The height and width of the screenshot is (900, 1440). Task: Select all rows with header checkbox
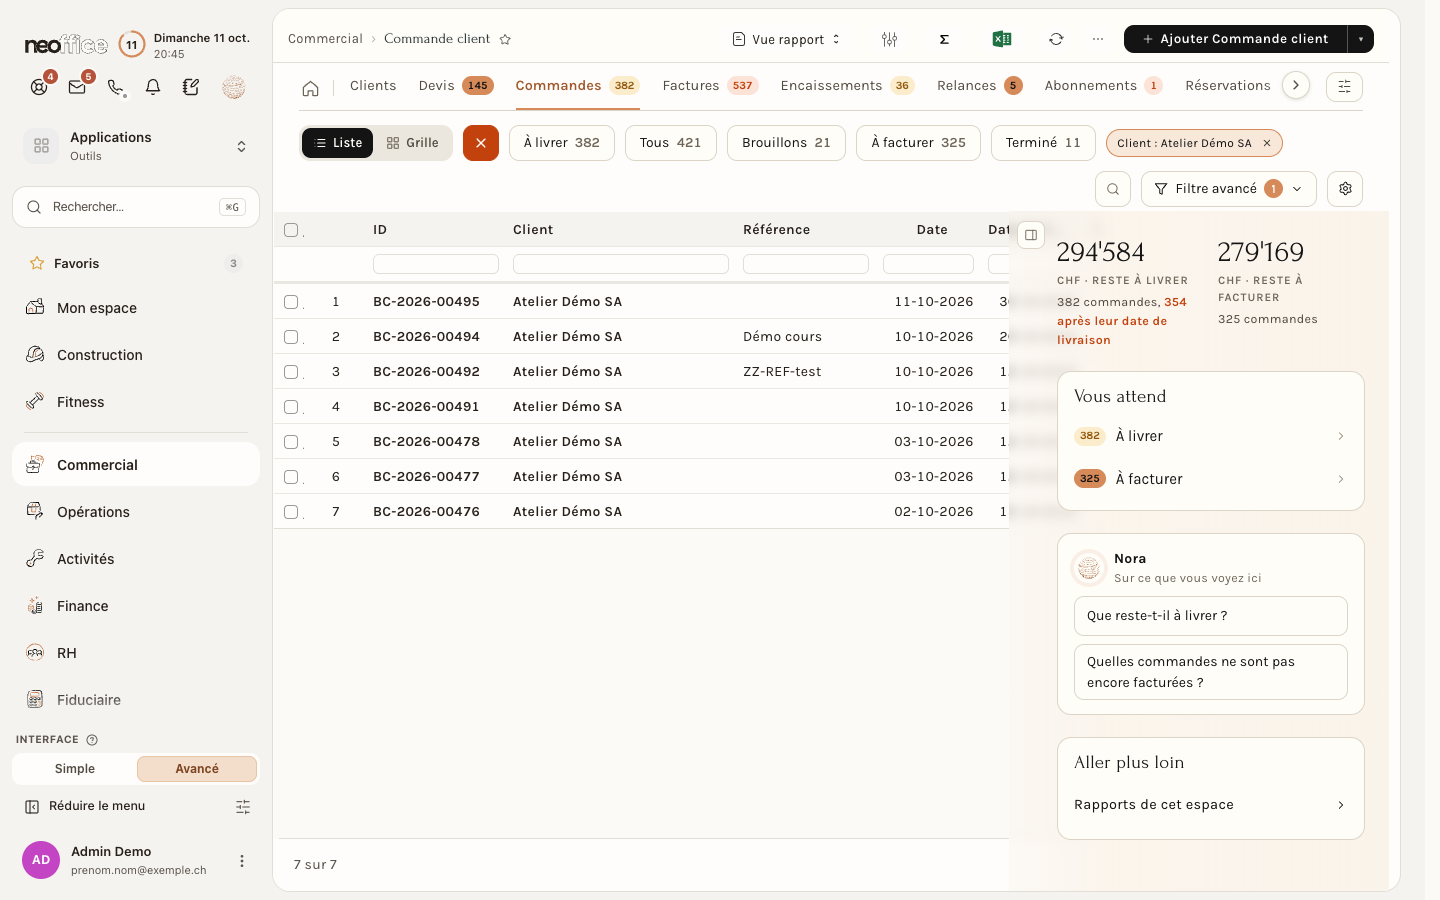click(291, 230)
